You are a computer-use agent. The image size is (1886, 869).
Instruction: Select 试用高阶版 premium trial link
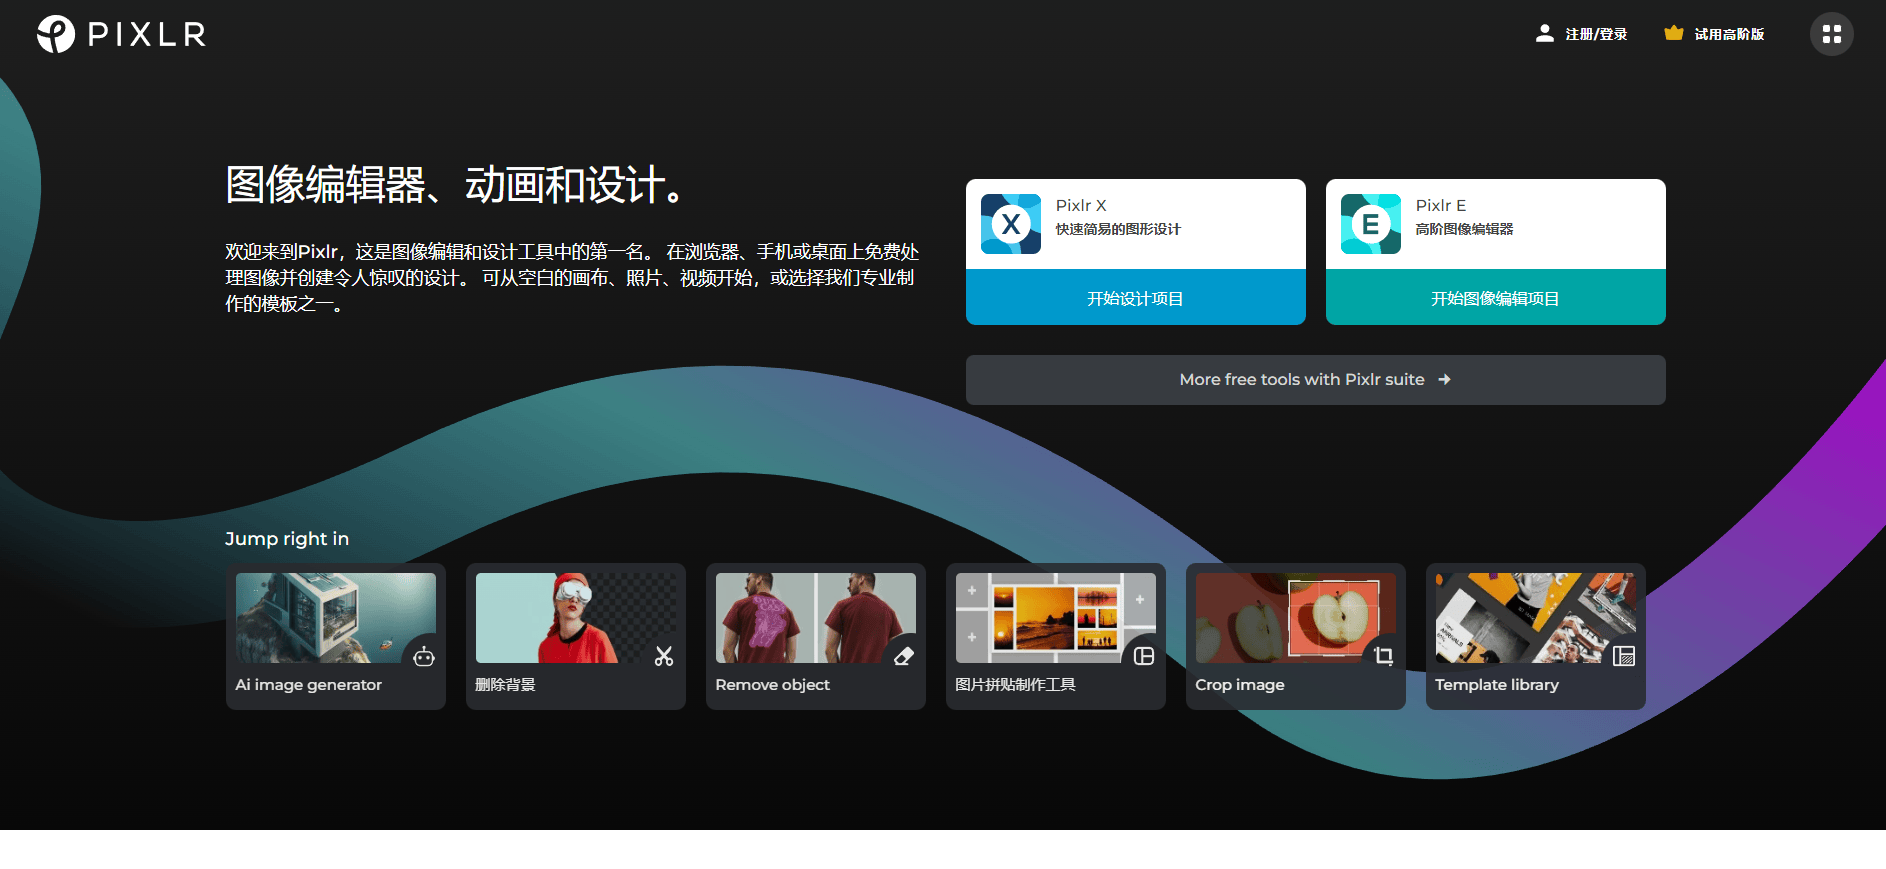(1729, 34)
